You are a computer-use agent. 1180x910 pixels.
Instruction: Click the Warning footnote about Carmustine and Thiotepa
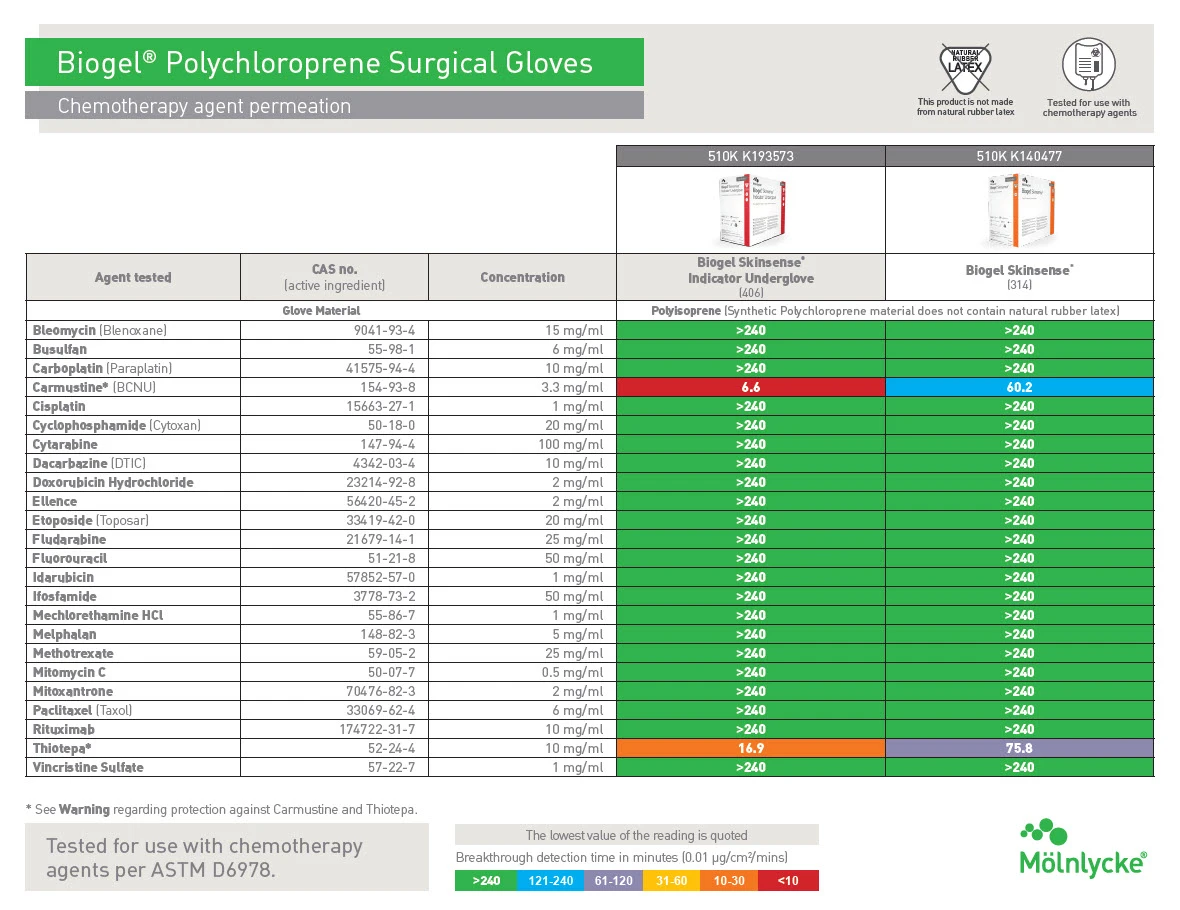click(221, 810)
